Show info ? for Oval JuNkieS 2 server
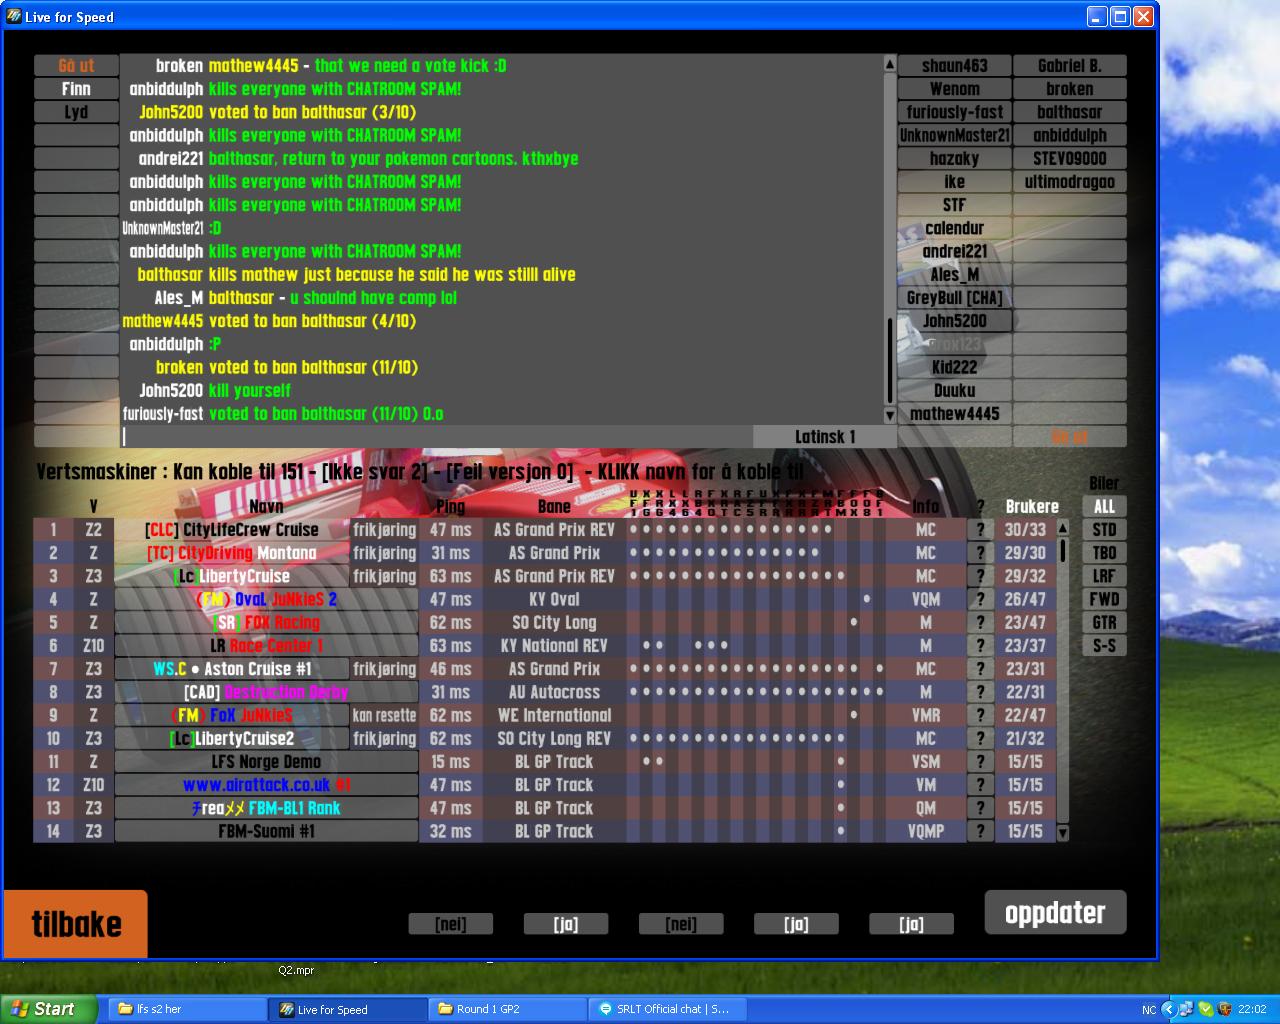Screen dimensions: 1280x1024 pyautogui.click(x=980, y=599)
